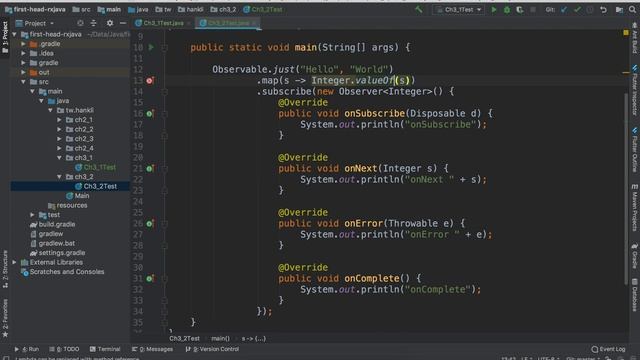640x360 pixels.
Task: Open the Project view selector dropdown
Action: [x=35, y=23]
